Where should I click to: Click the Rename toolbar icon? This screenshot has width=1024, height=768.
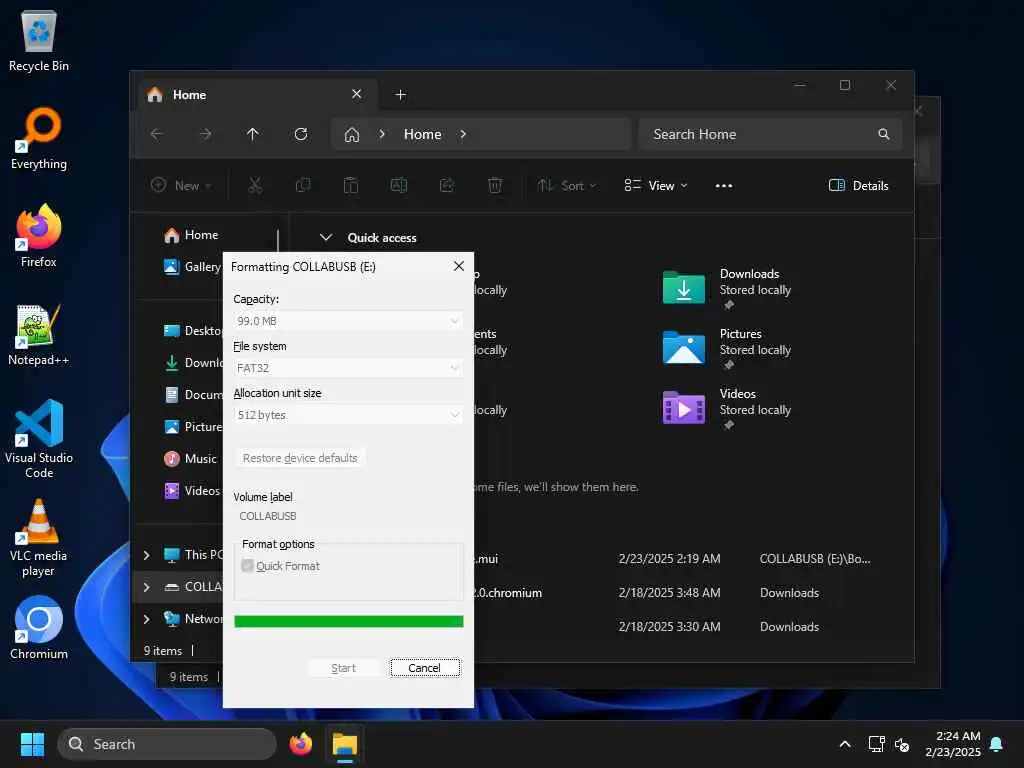pyautogui.click(x=399, y=185)
